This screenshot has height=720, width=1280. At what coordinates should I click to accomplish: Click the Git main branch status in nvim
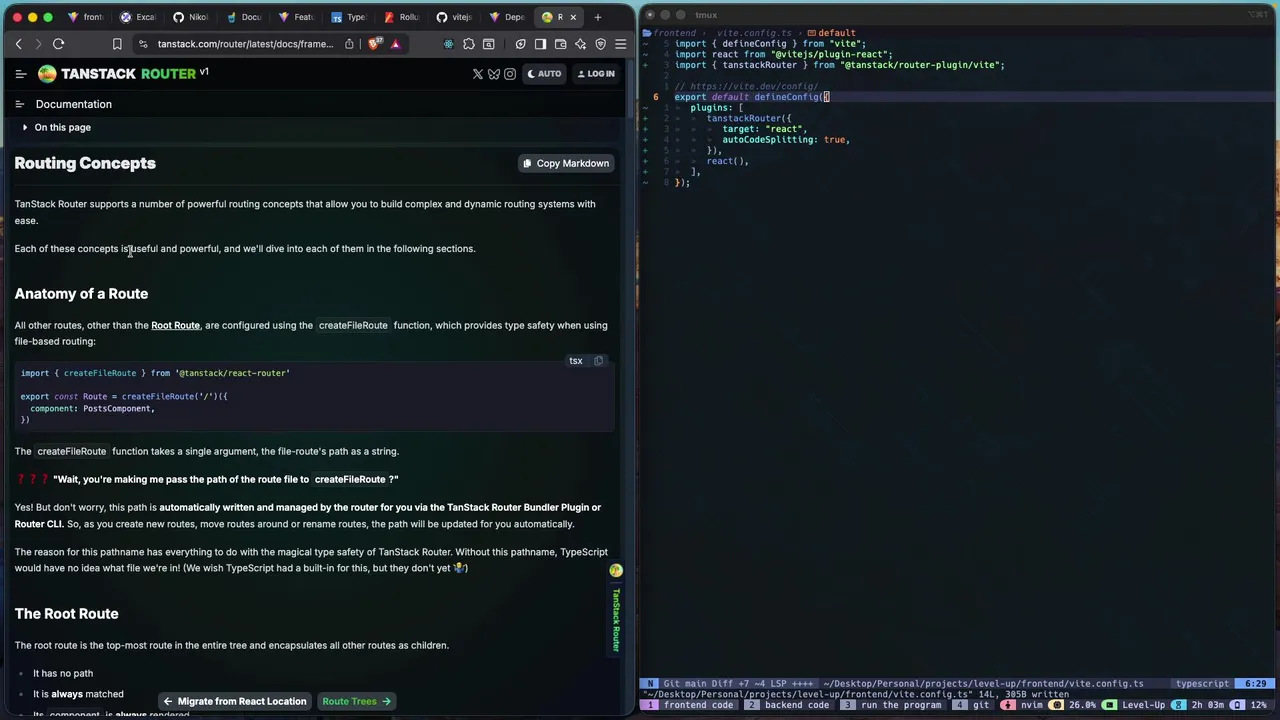tap(685, 684)
